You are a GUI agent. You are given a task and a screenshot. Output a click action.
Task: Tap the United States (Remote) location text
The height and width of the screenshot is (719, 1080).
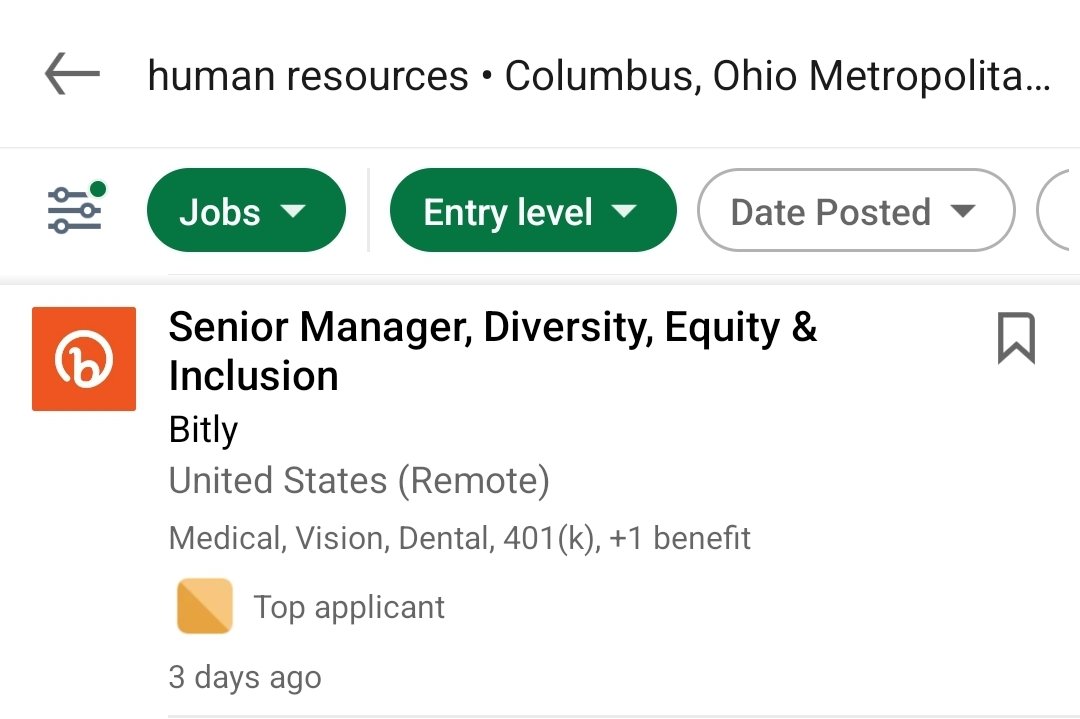click(359, 480)
